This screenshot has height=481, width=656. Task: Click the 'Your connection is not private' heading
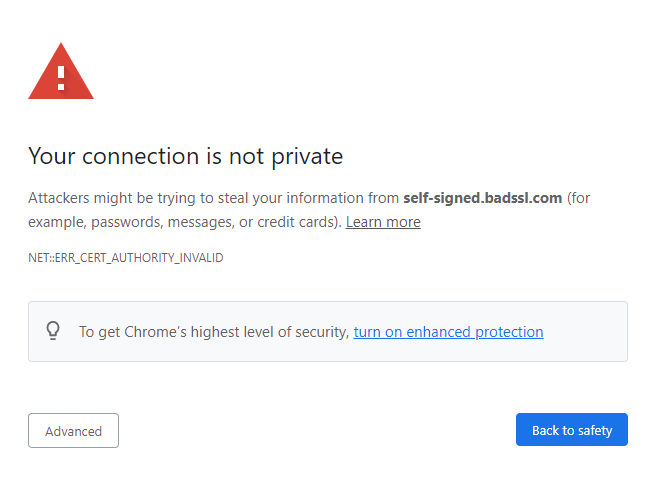[x=185, y=156]
